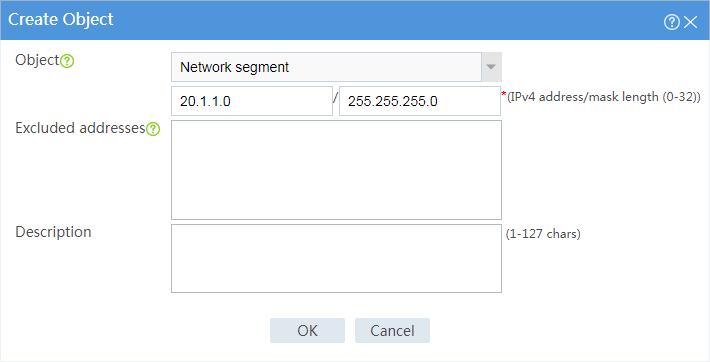Click the green help icon beside Object
This screenshot has height=362, width=710.
click(x=67, y=61)
